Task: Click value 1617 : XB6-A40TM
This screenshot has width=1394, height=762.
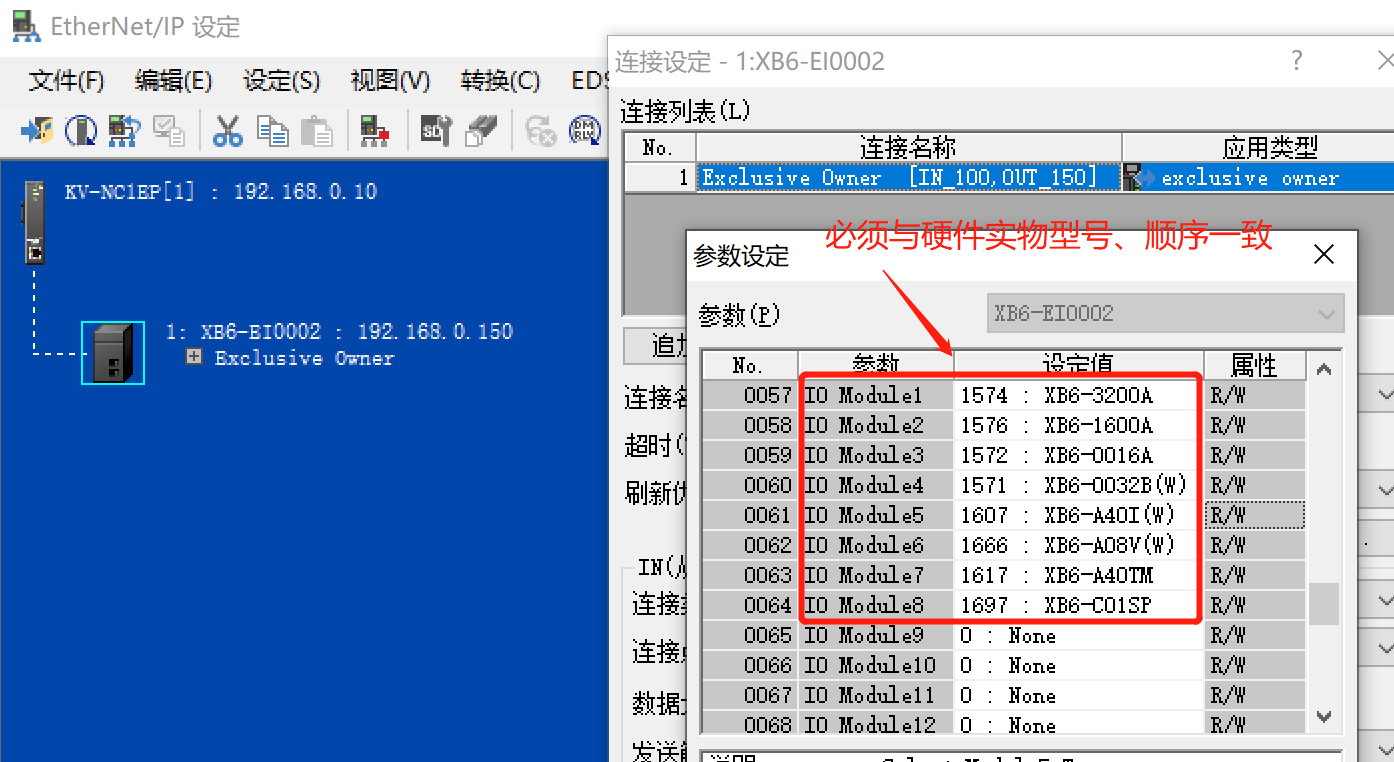Action: point(1079,575)
